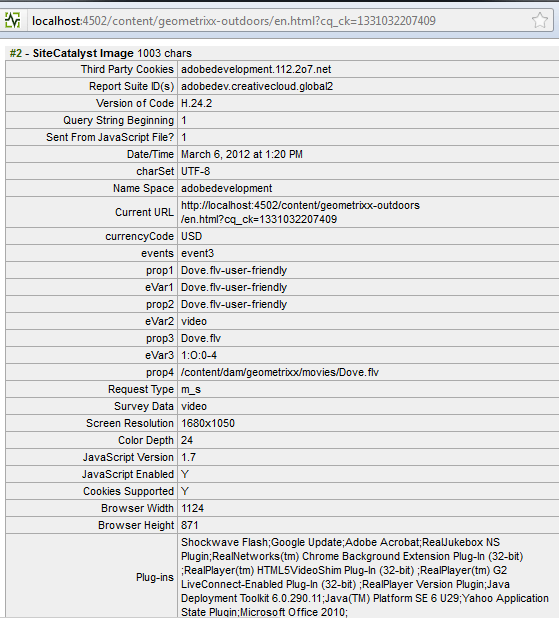
Task: Select 'March 6, 2012 at 1:20 PM'
Action: pyautogui.click(x=242, y=154)
